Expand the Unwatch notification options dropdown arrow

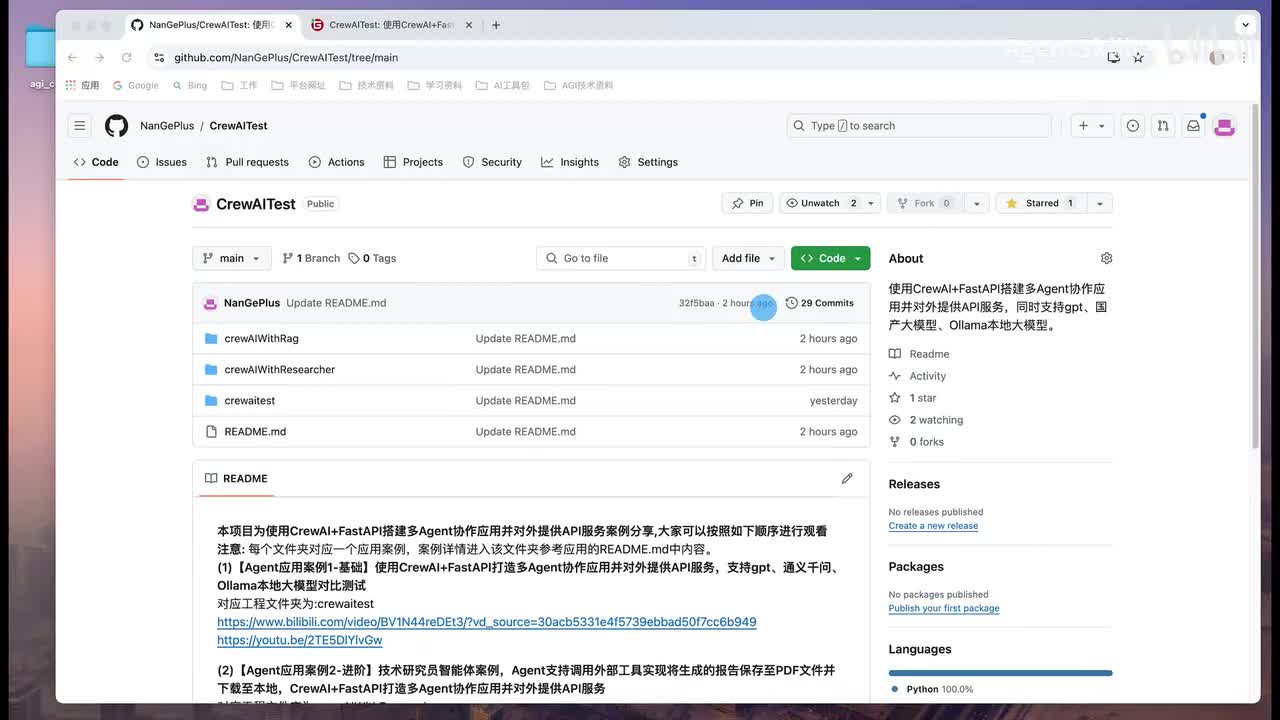coord(871,203)
